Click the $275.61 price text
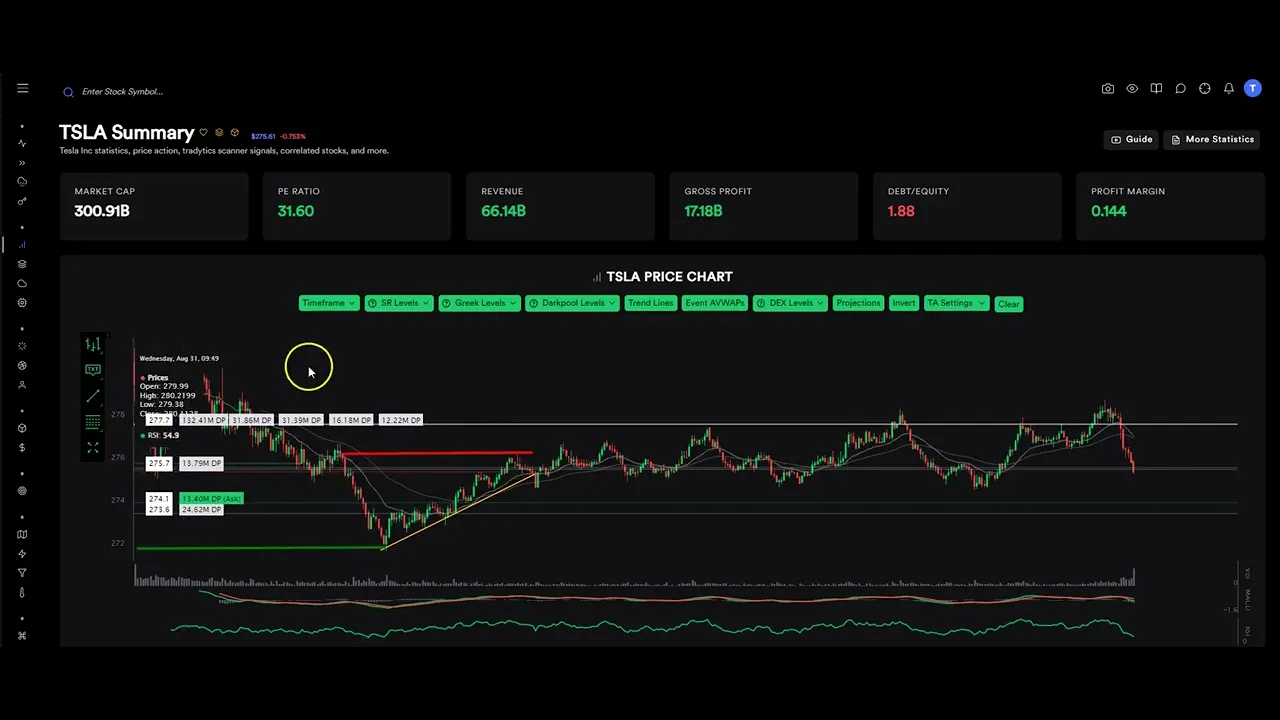 point(263,136)
